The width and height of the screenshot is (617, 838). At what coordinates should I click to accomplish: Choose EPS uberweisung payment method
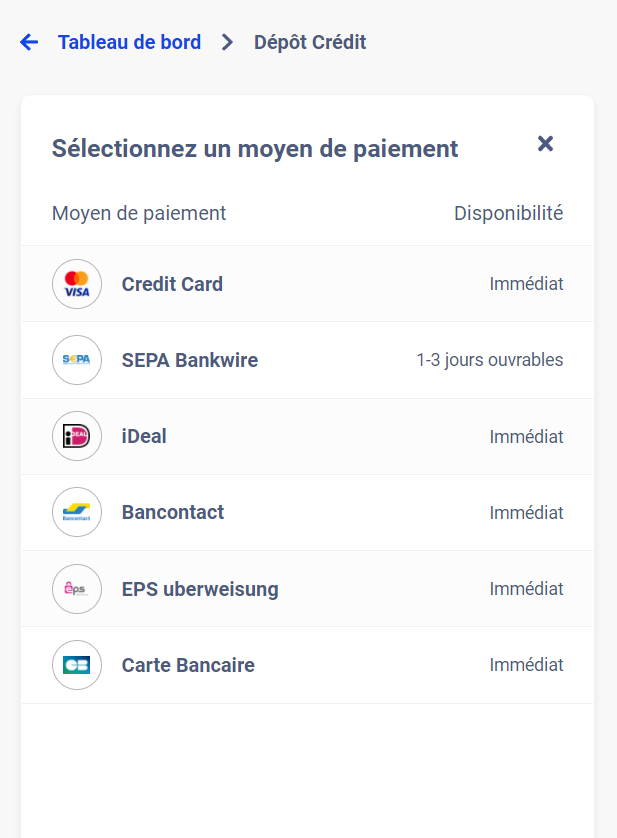coord(200,588)
